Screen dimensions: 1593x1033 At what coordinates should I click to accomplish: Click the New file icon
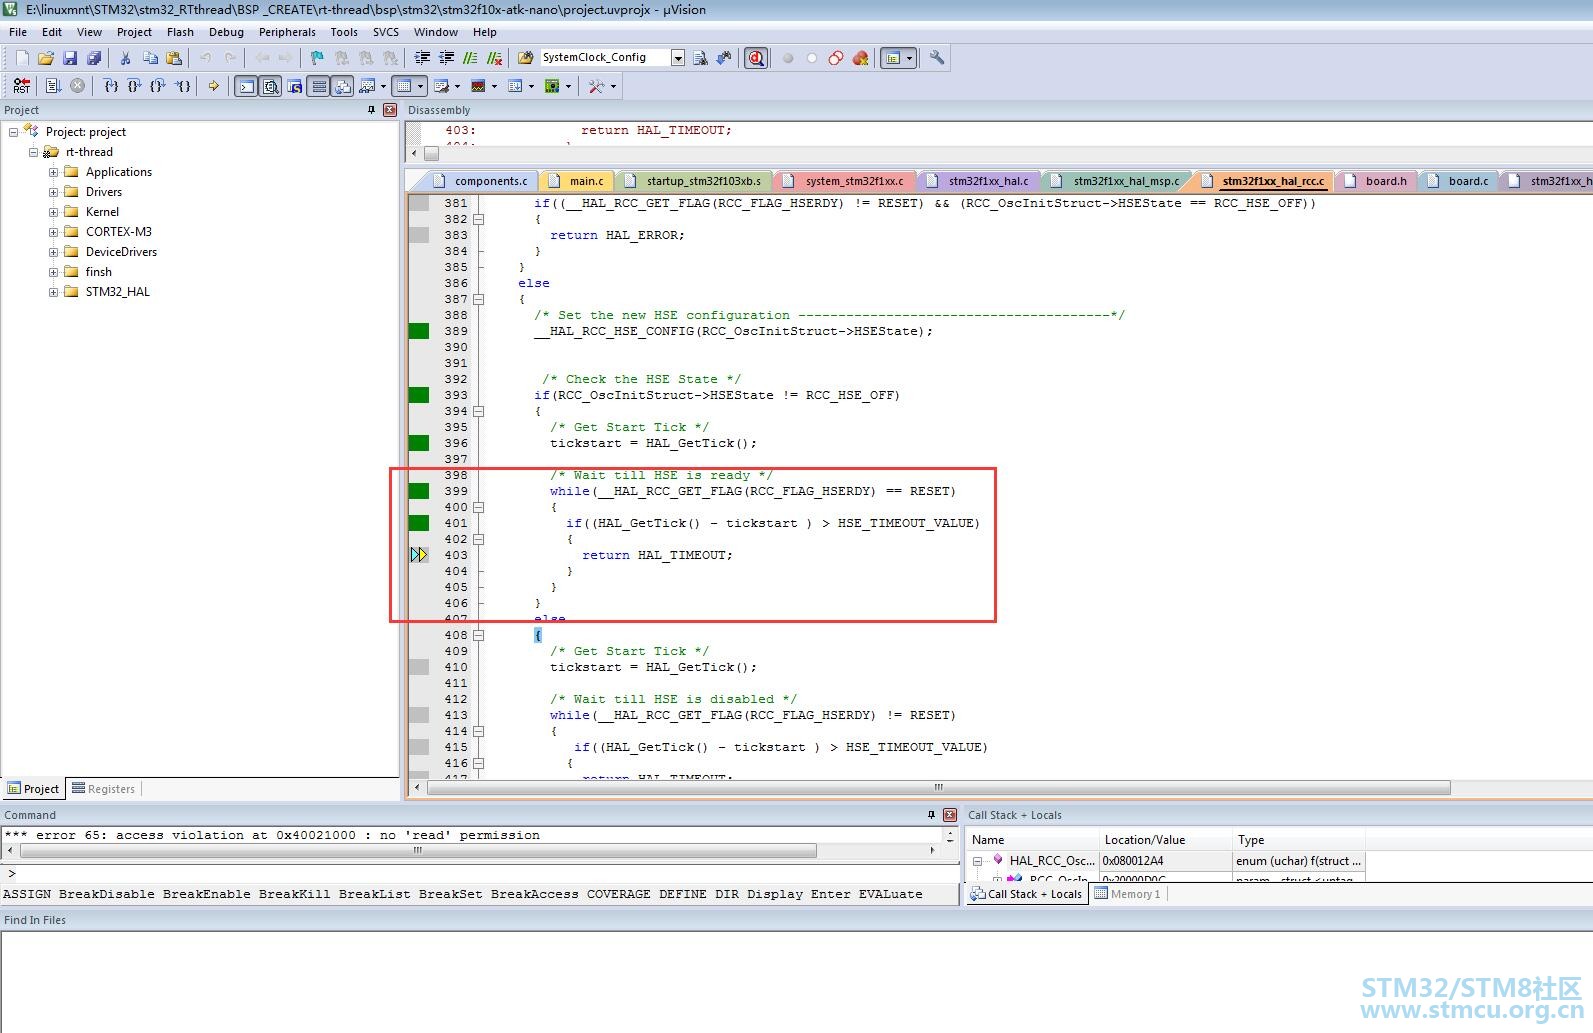[x=22, y=58]
